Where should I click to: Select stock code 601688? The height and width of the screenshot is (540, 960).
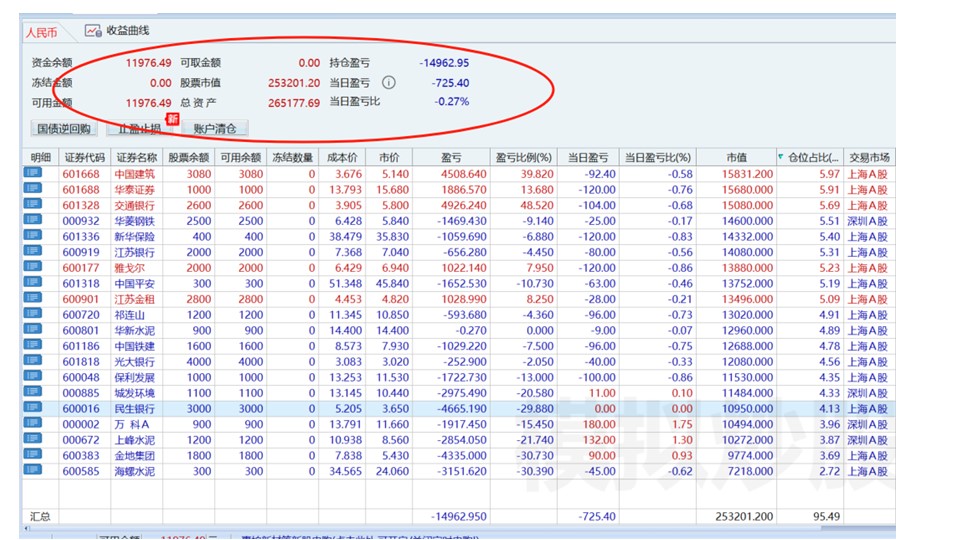(x=81, y=190)
